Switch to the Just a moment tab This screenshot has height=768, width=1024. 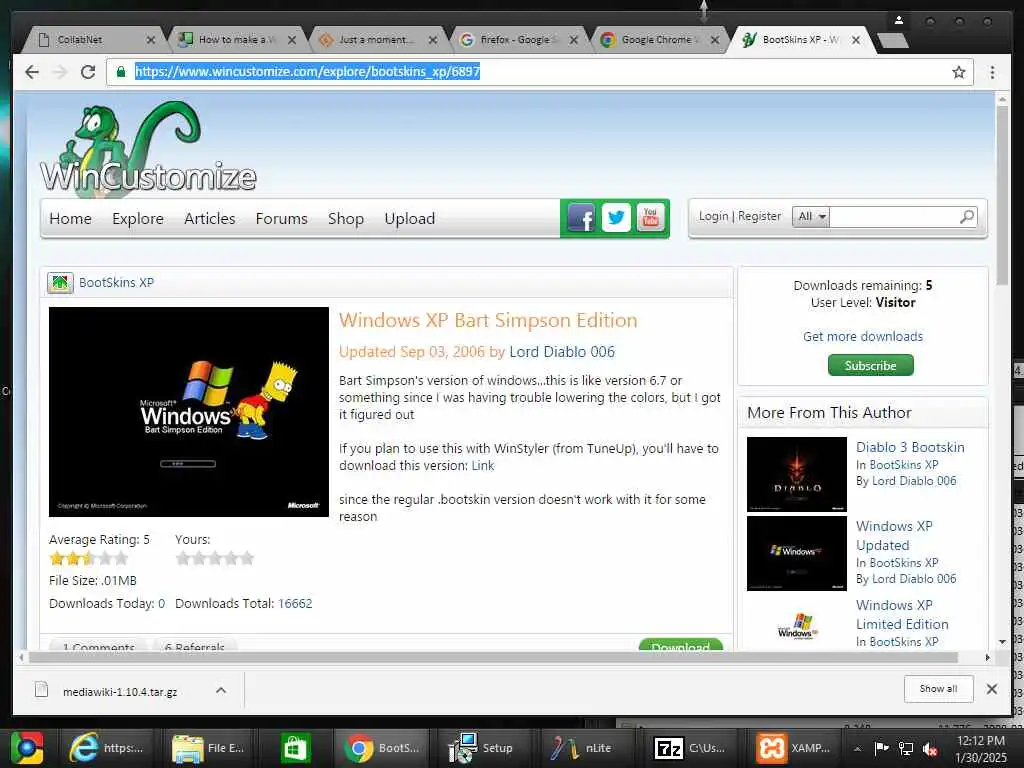tap(377, 40)
